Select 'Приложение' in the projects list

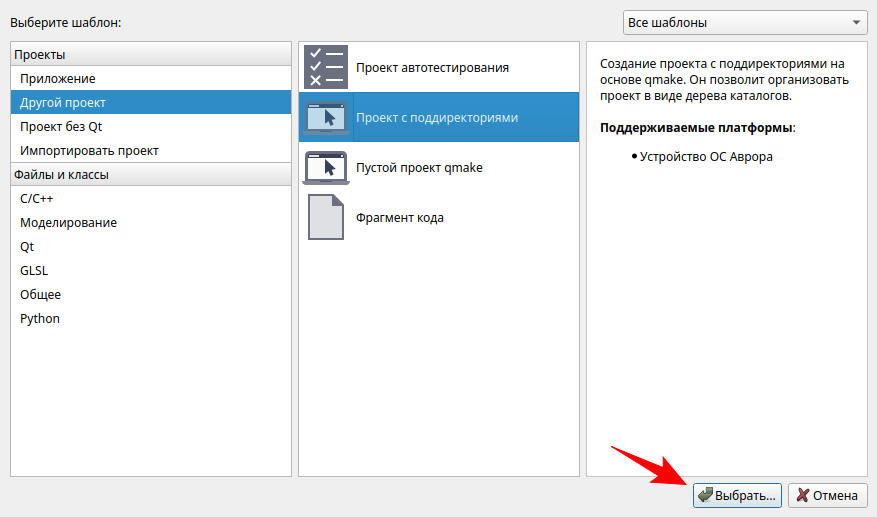click(x=58, y=78)
